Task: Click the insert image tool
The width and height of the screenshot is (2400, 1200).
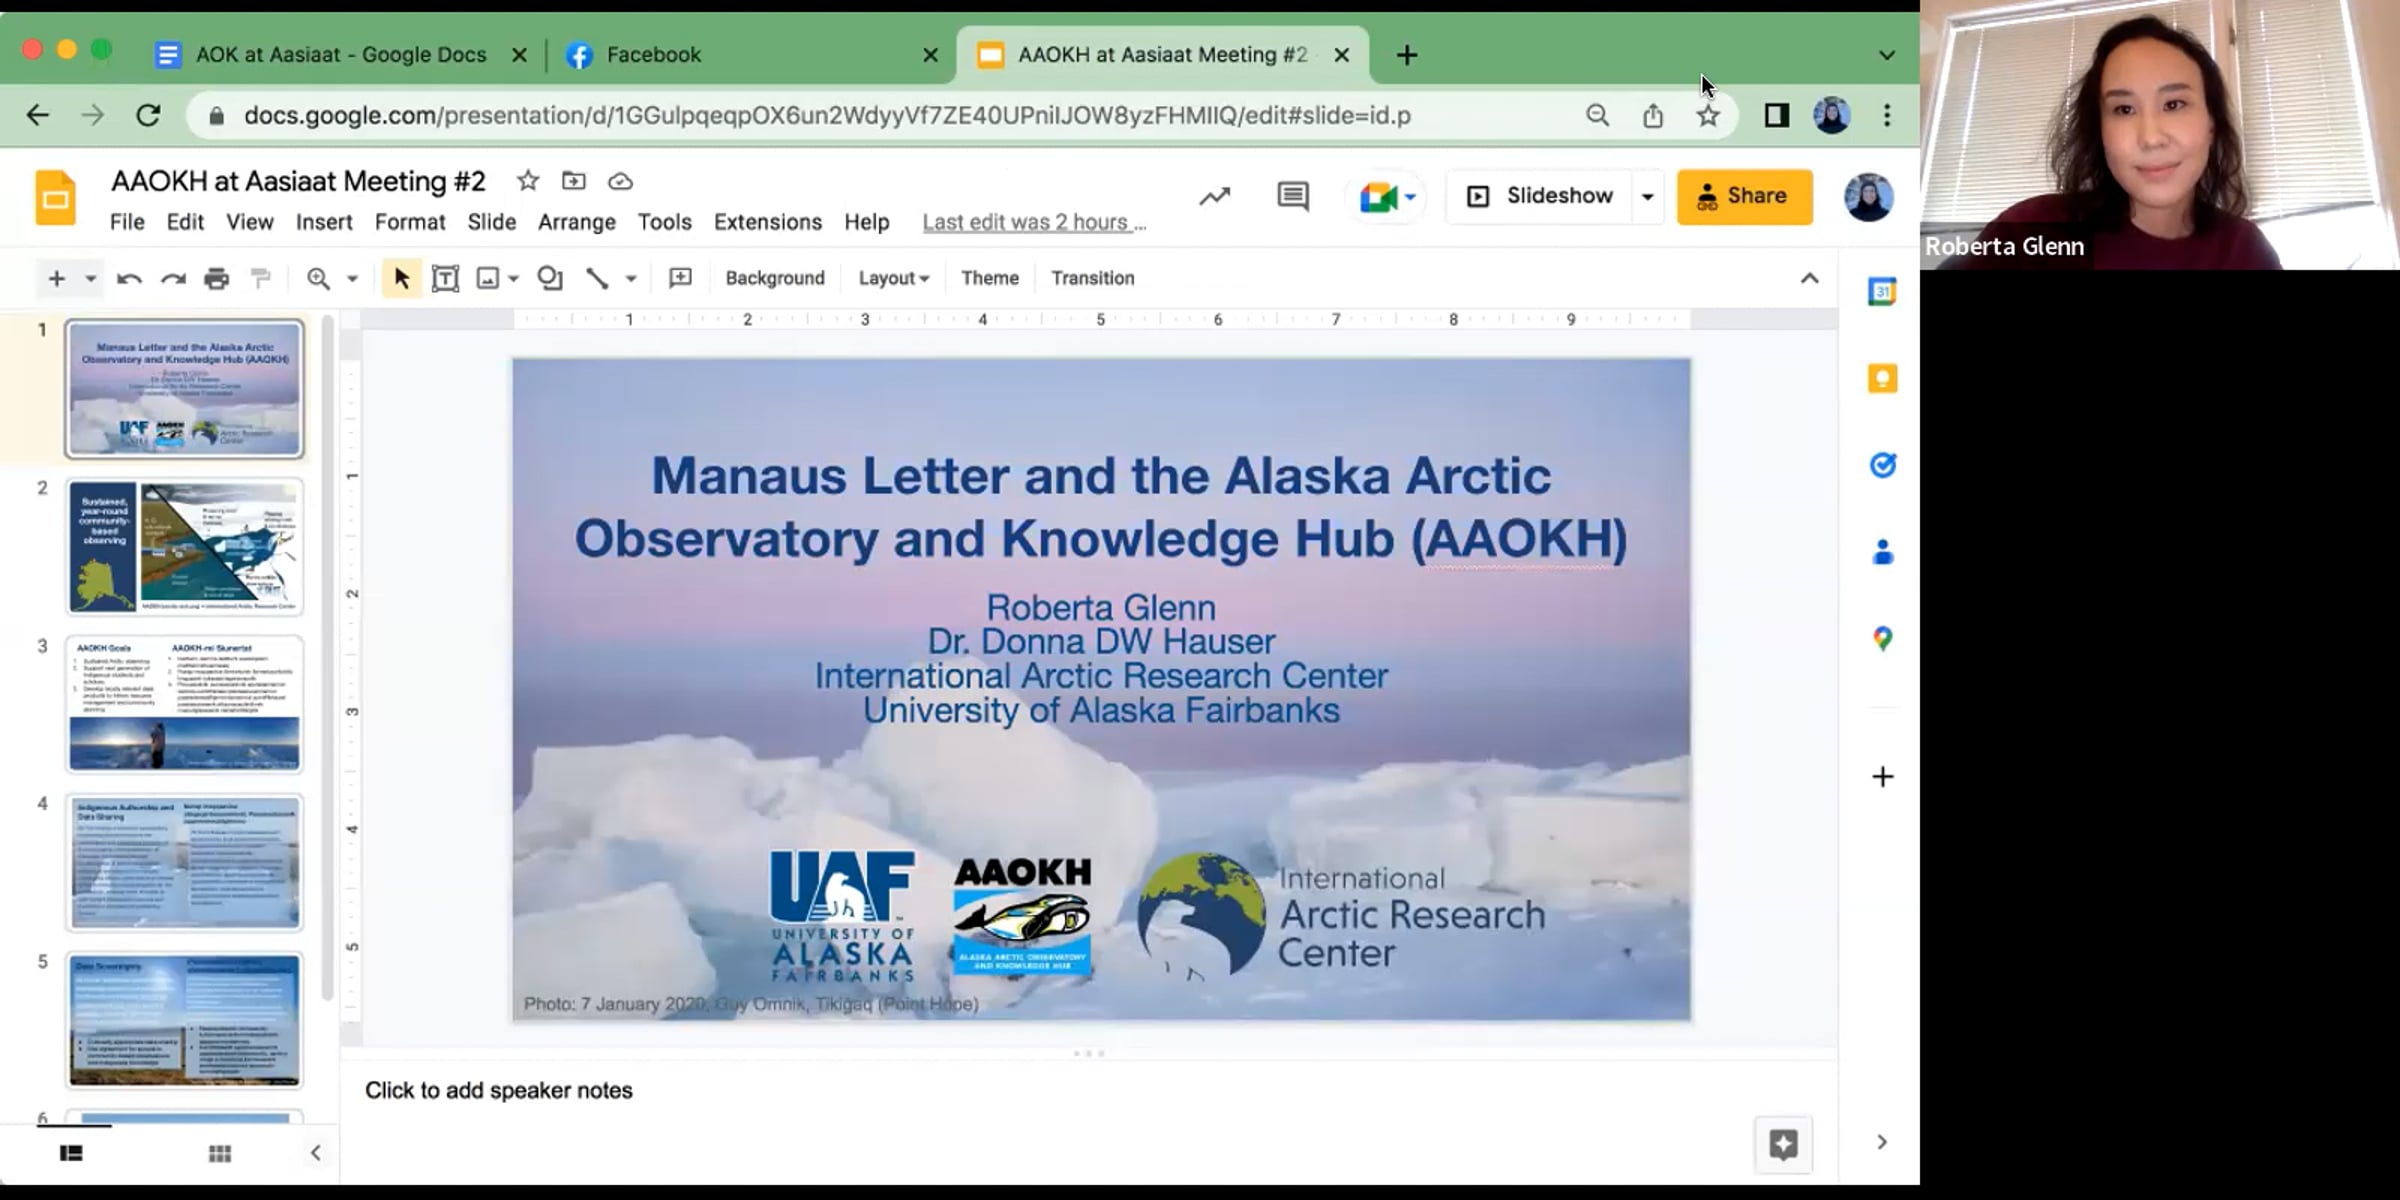Action: (487, 278)
